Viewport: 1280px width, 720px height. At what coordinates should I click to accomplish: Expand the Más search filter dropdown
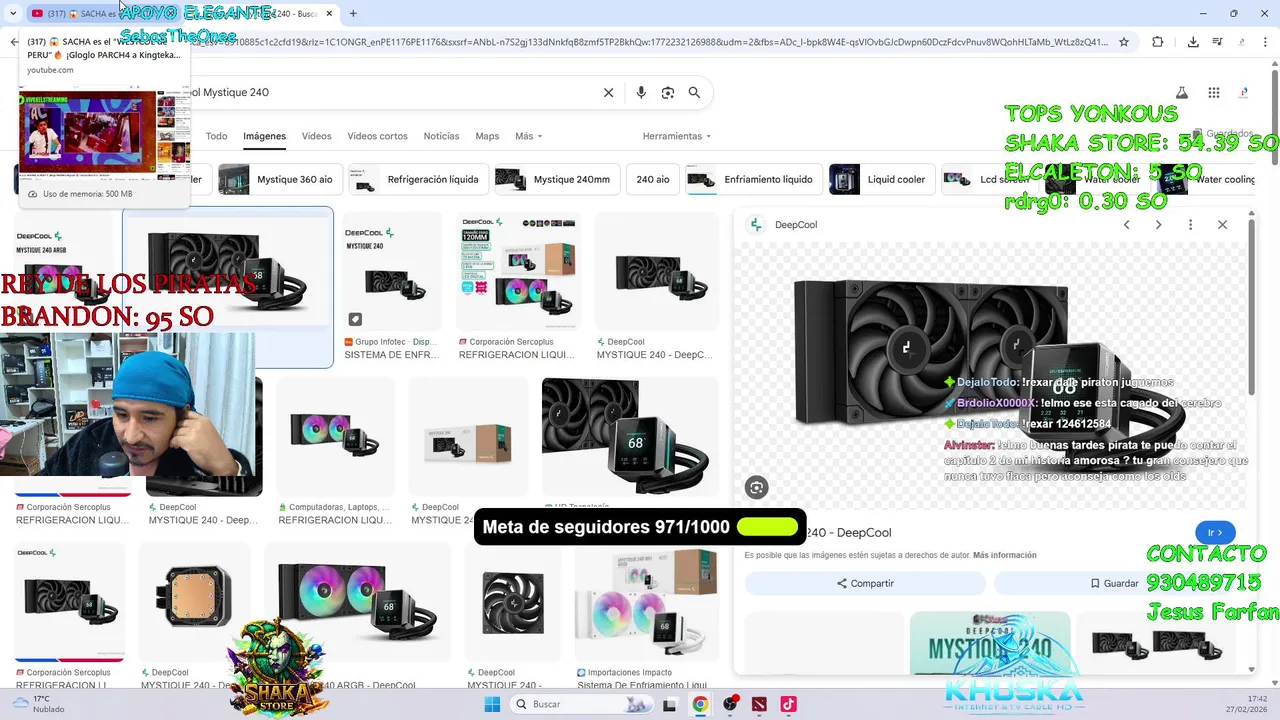[x=528, y=136]
